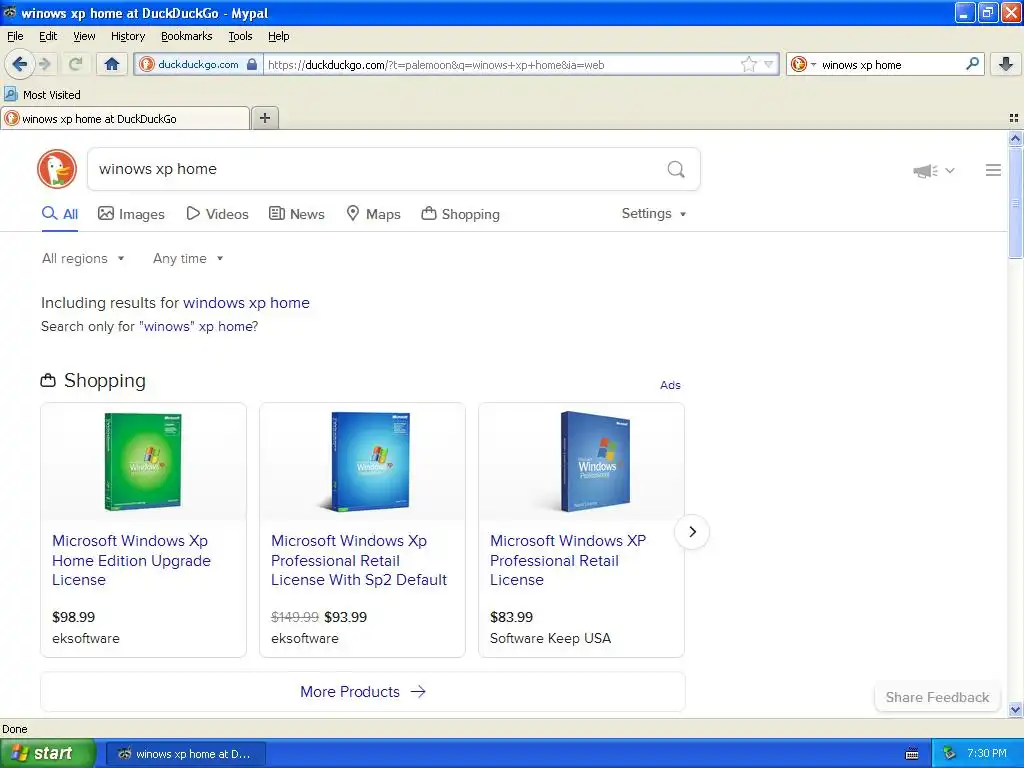
Task: Click the magnifier in browser search bar
Action: click(972, 63)
